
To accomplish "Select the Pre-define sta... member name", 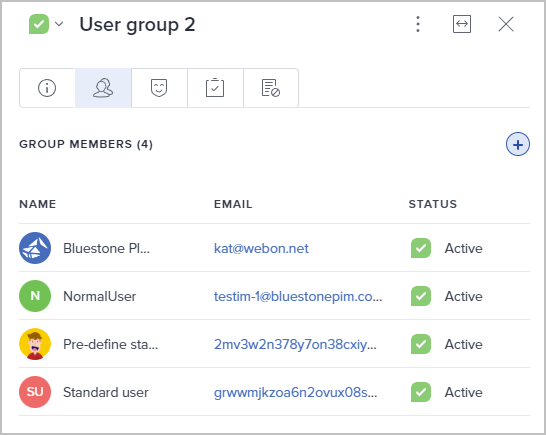I will tap(110, 344).
